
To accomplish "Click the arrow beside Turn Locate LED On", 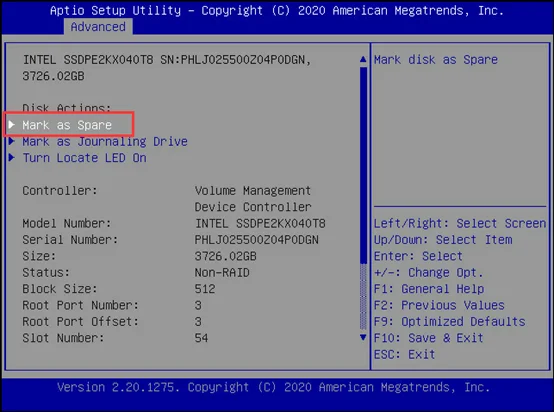I will point(12,158).
